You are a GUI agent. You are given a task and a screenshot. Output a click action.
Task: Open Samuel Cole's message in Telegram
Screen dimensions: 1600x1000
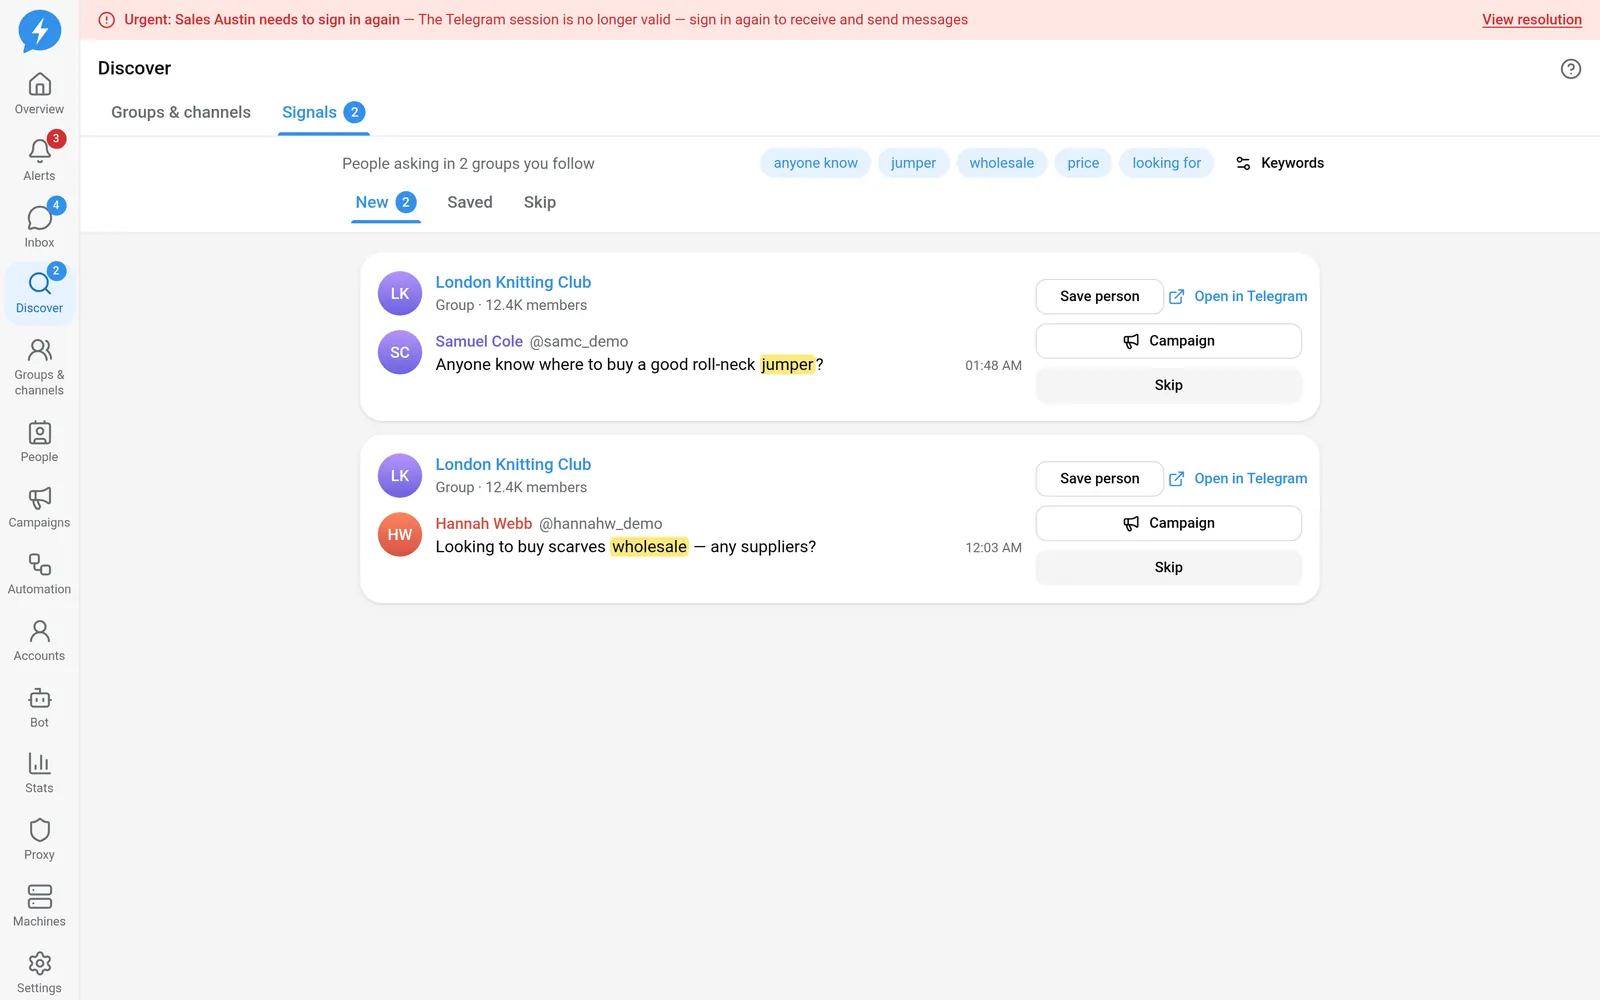1238,296
